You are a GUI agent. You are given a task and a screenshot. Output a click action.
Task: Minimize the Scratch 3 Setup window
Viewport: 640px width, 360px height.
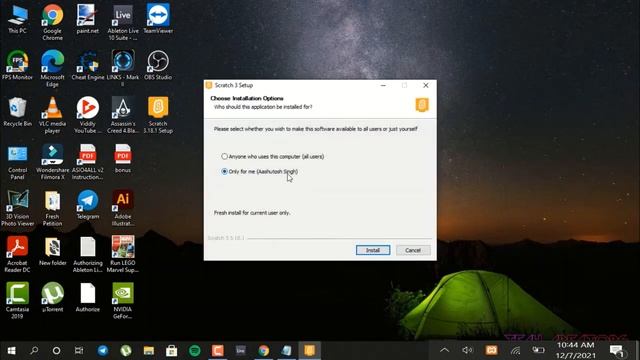pyautogui.click(x=383, y=85)
